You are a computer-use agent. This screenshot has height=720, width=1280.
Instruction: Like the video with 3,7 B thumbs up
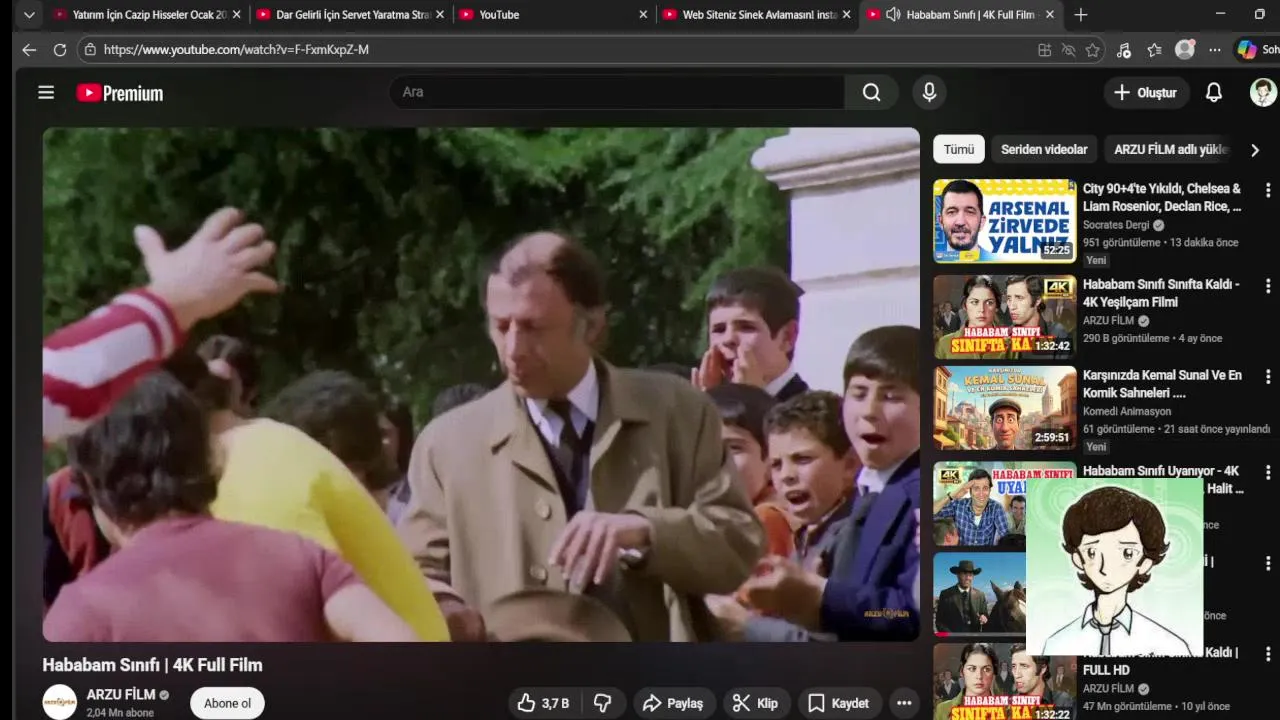click(x=544, y=703)
